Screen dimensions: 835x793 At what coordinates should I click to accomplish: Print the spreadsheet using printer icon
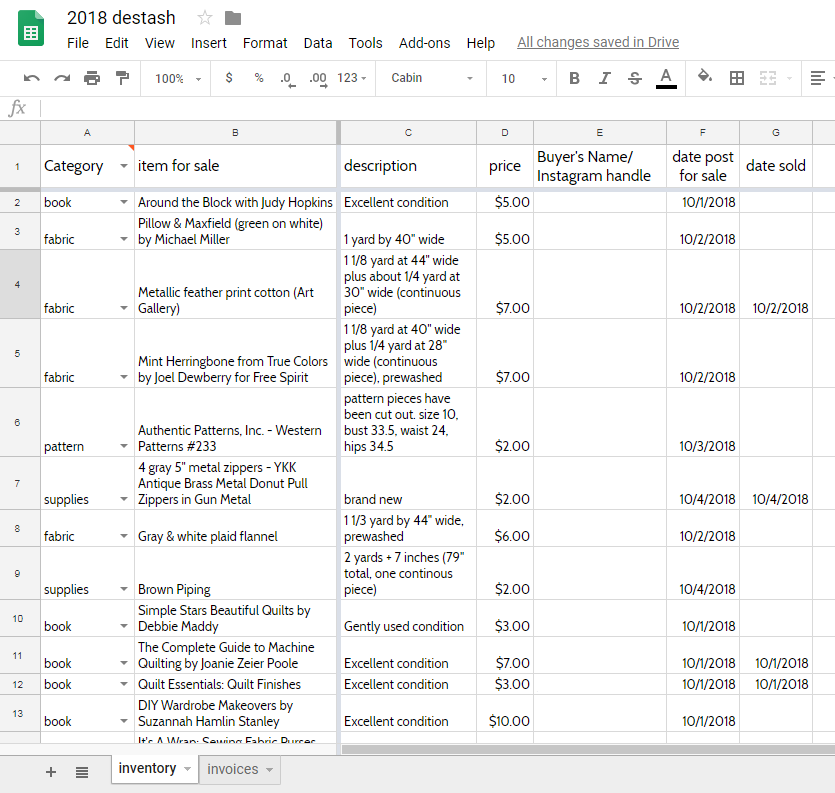(92, 78)
